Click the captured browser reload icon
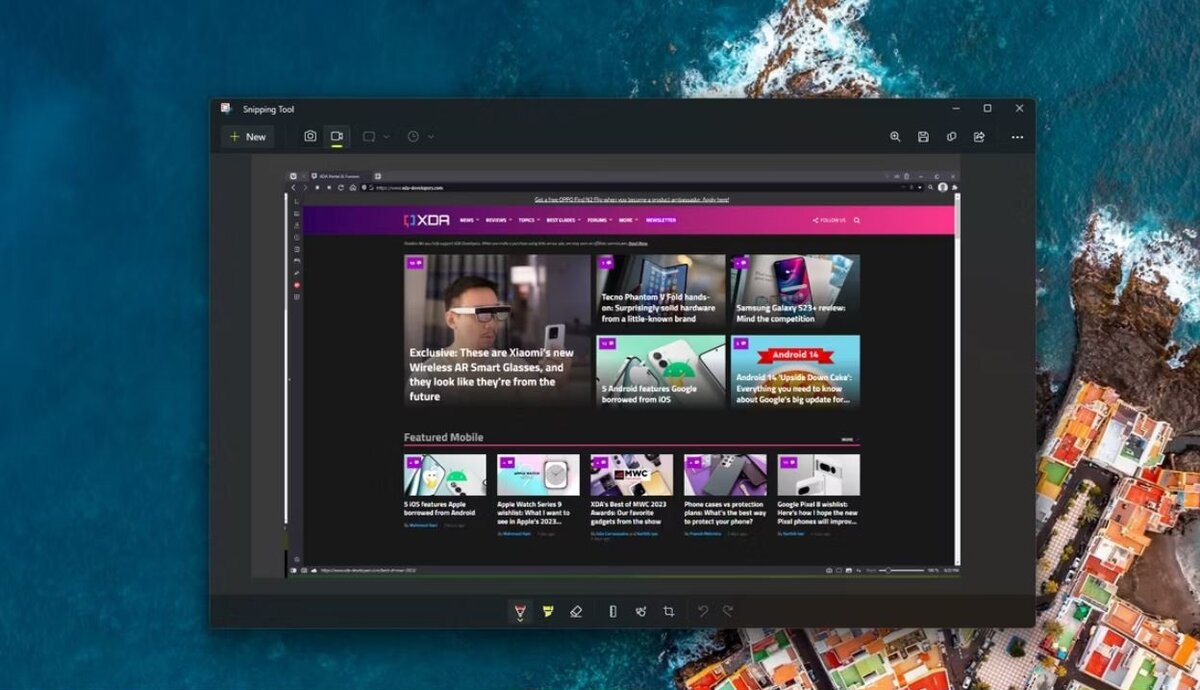Screen dimensions: 1200x690 click(339, 187)
